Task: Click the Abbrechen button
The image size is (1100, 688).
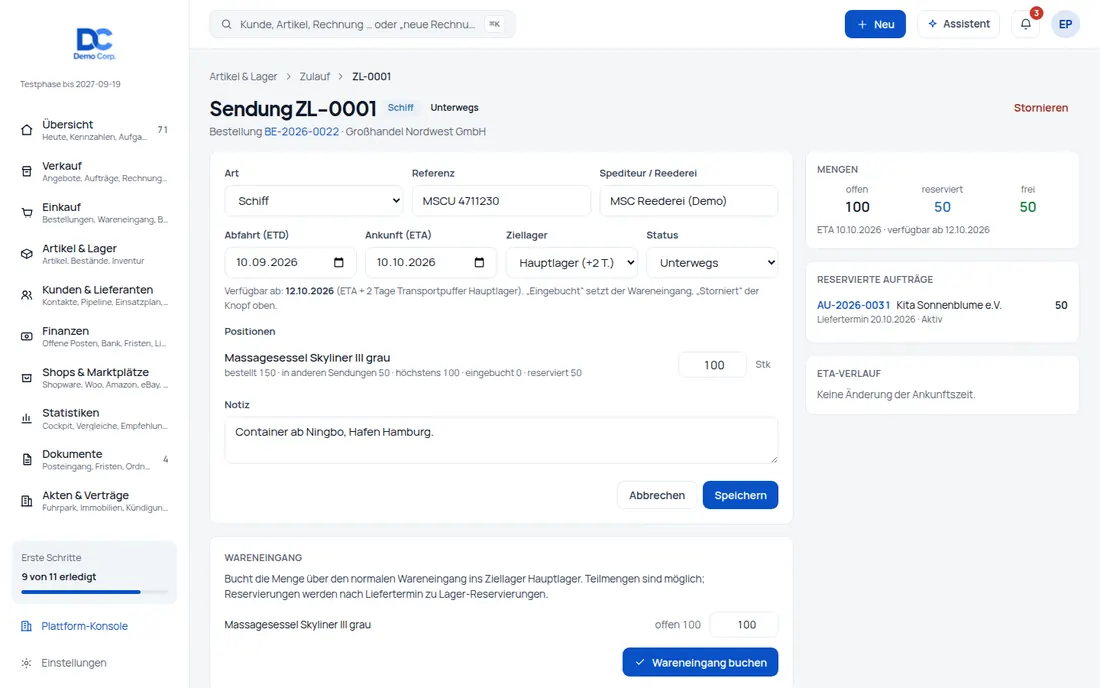Action: pyautogui.click(x=657, y=495)
